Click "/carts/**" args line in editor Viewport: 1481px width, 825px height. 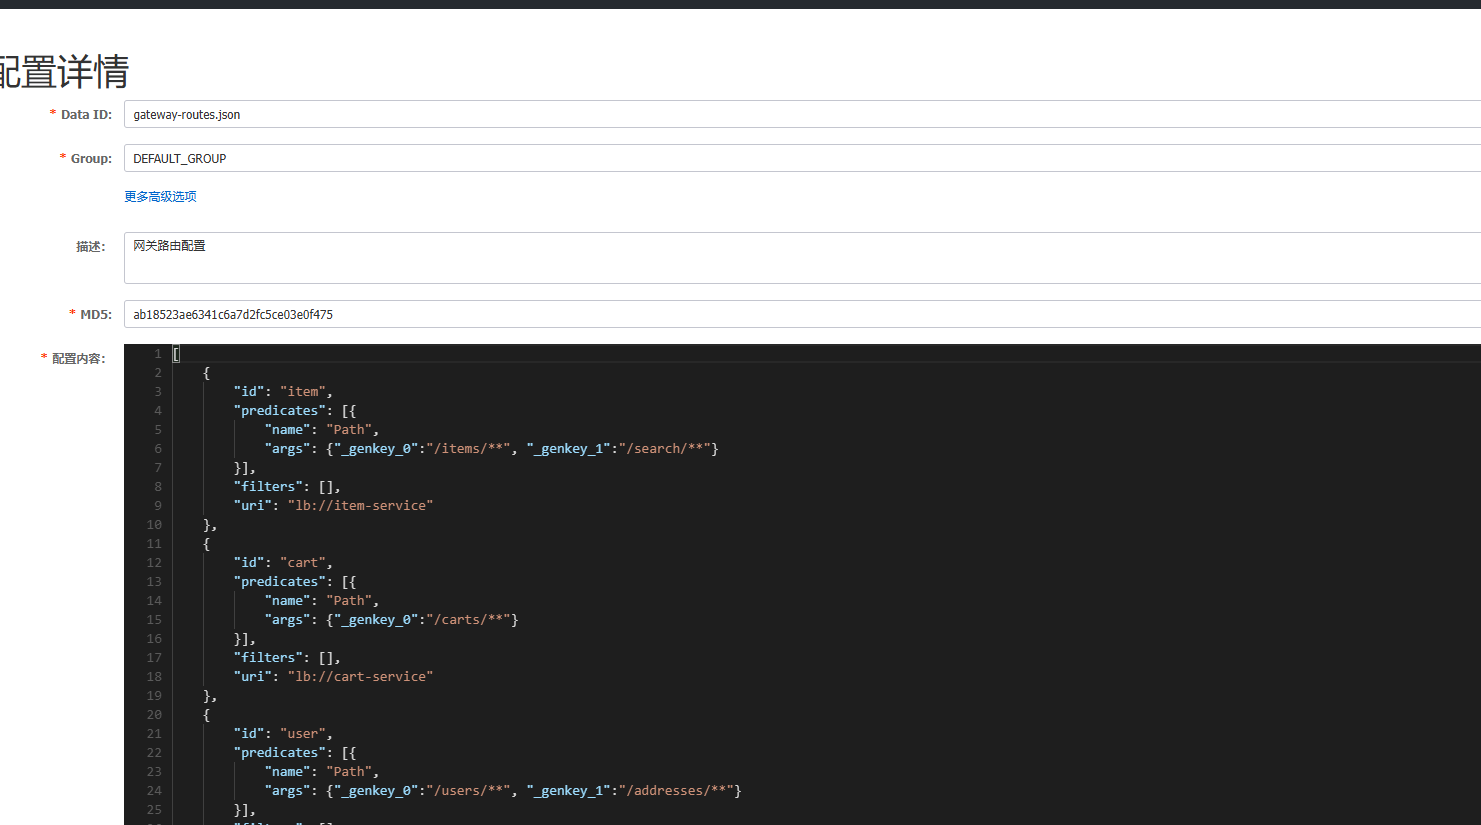pyautogui.click(x=392, y=620)
